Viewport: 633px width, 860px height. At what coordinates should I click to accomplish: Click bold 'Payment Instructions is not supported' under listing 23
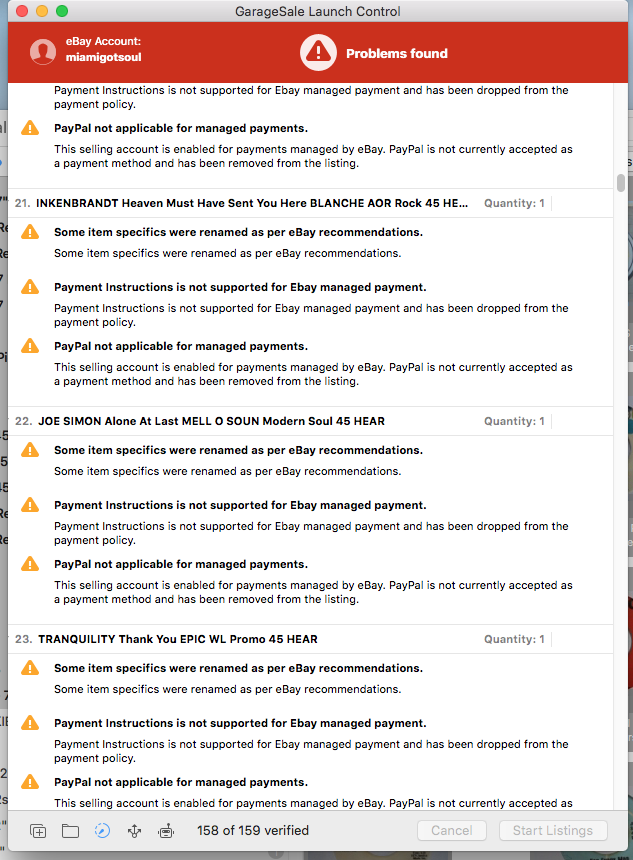pyautogui.click(x=240, y=723)
